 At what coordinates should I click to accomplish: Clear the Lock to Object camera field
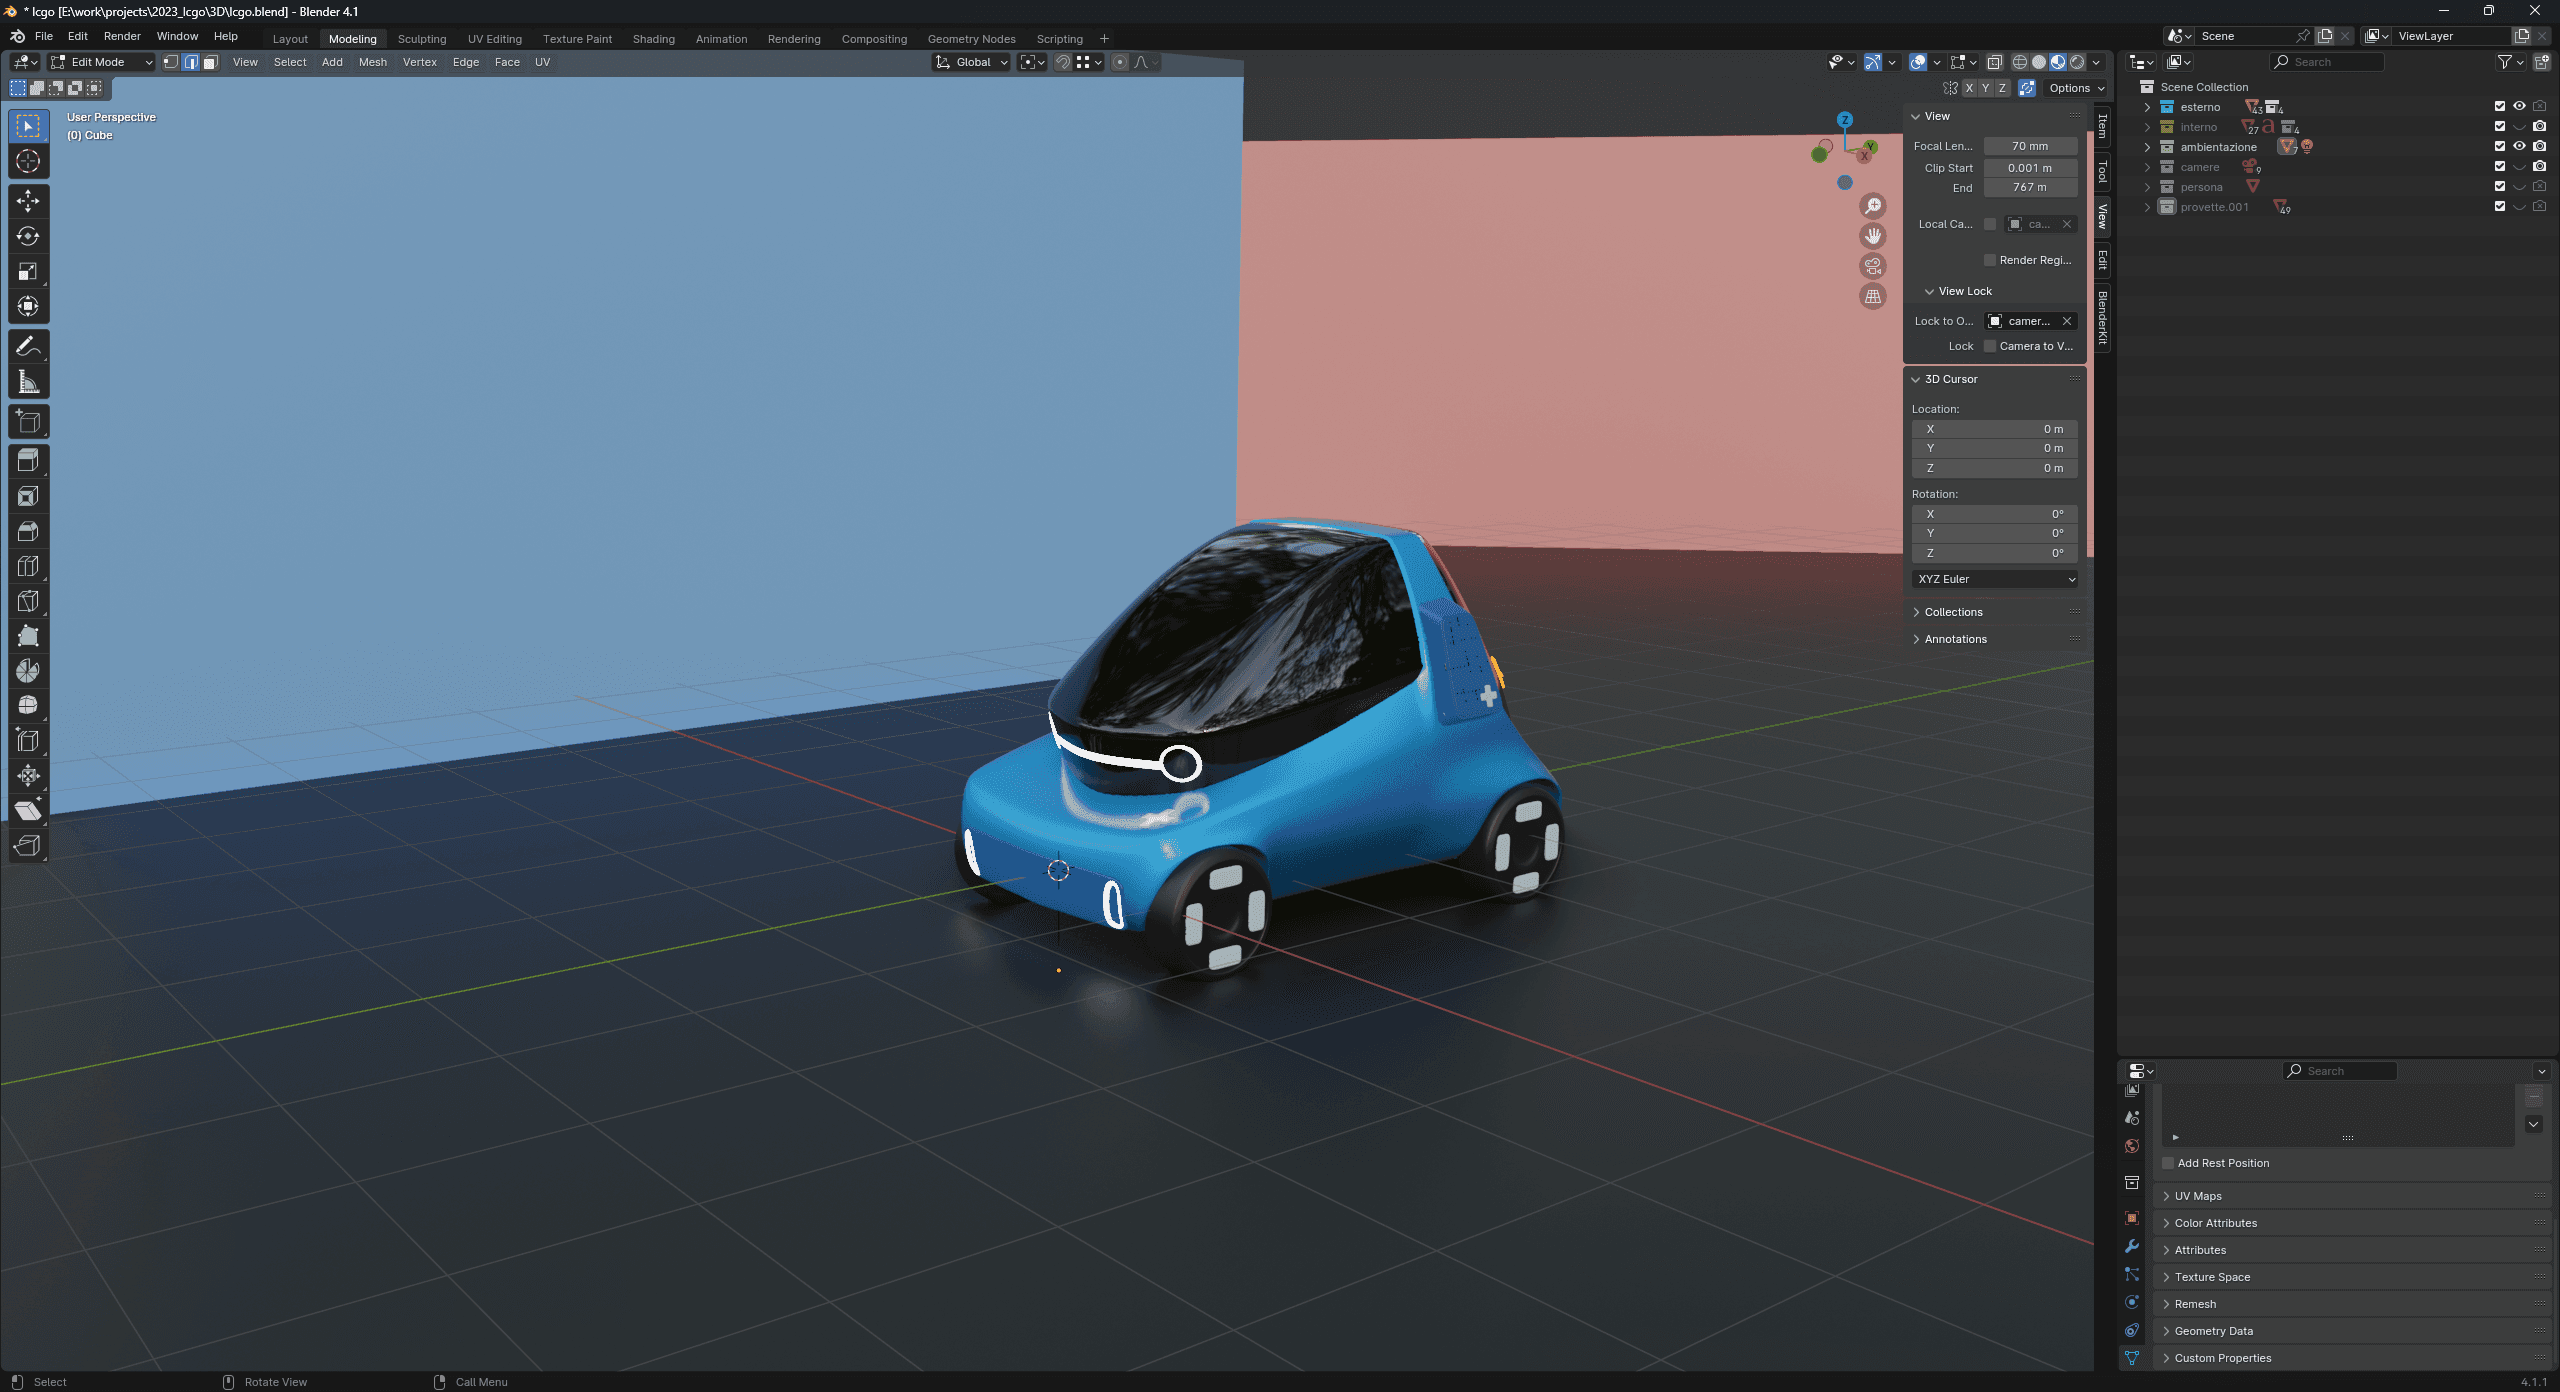(x=2067, y=321)
